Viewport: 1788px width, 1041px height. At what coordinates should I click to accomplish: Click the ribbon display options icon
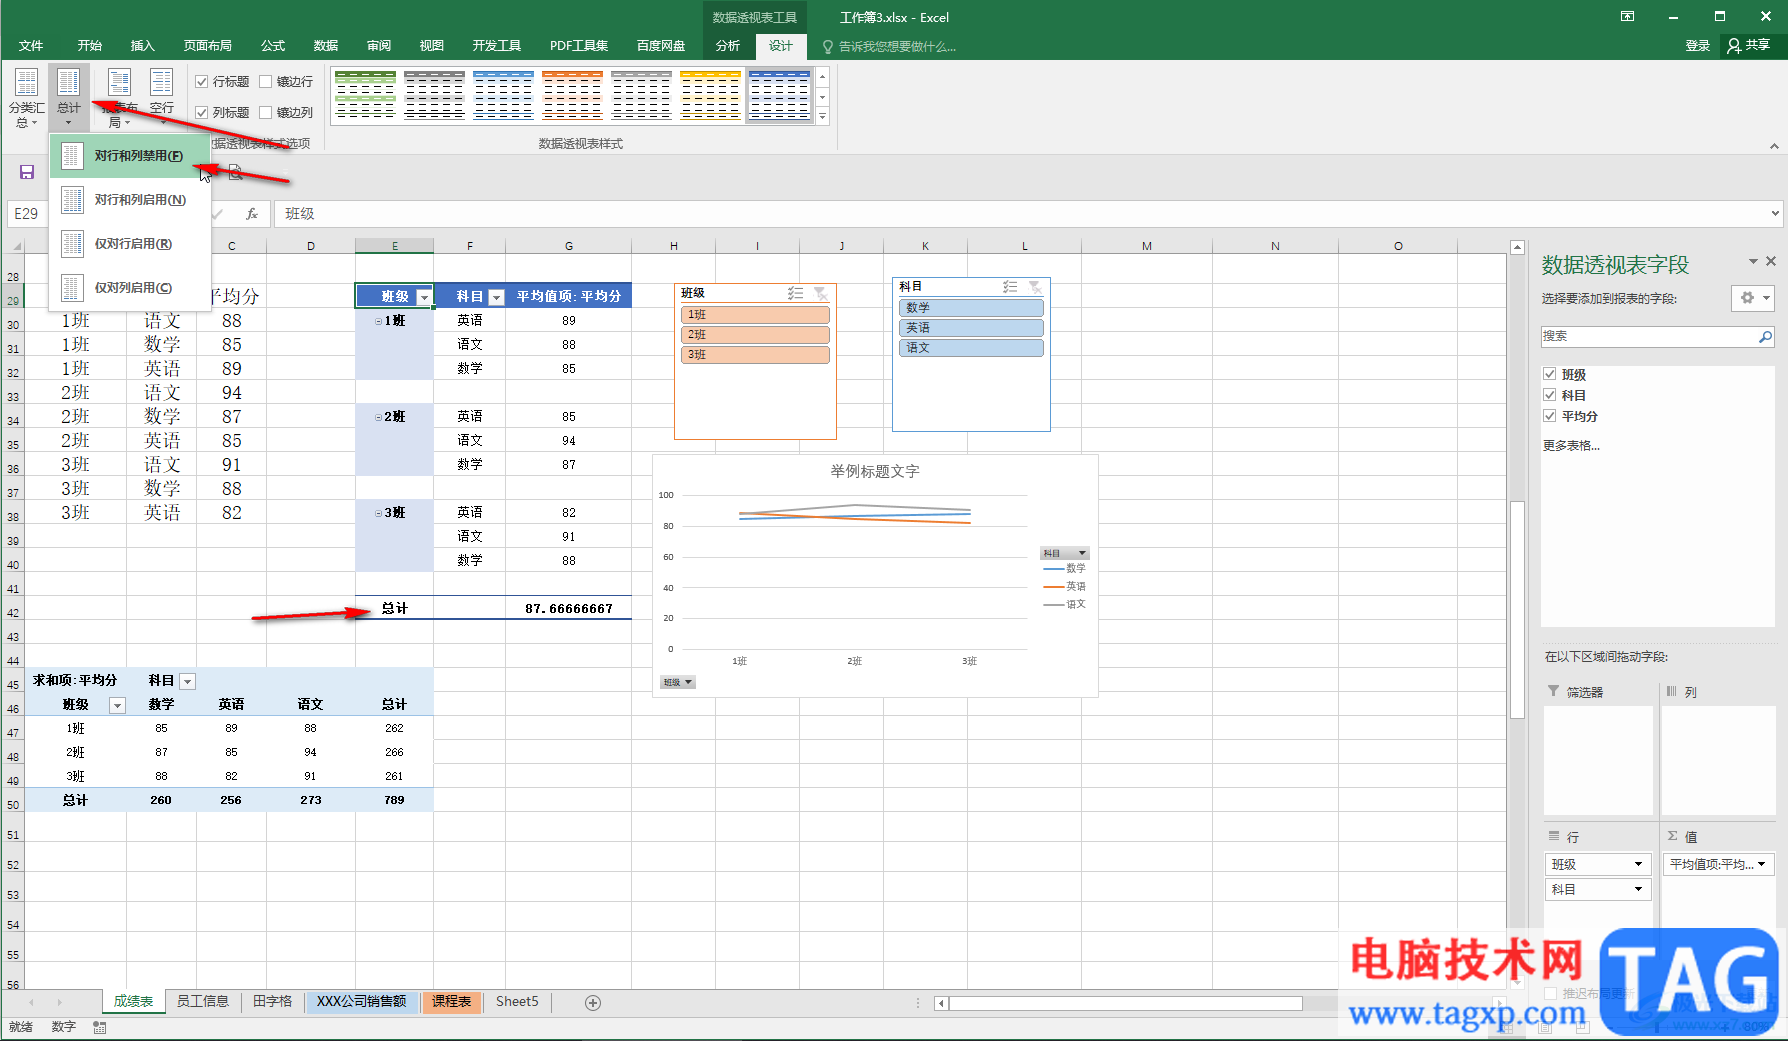1628,17
